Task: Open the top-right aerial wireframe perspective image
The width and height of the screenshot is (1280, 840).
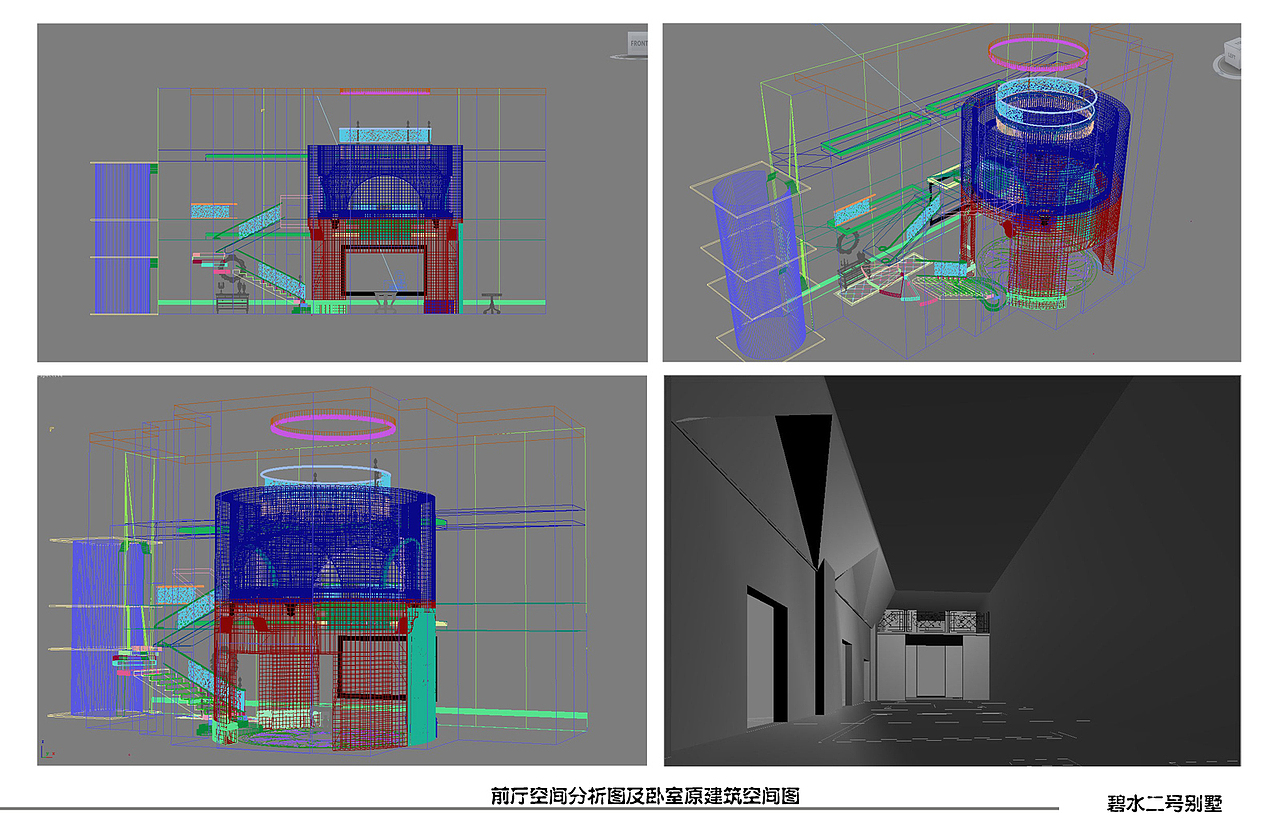Action: [x=952, y=193]
